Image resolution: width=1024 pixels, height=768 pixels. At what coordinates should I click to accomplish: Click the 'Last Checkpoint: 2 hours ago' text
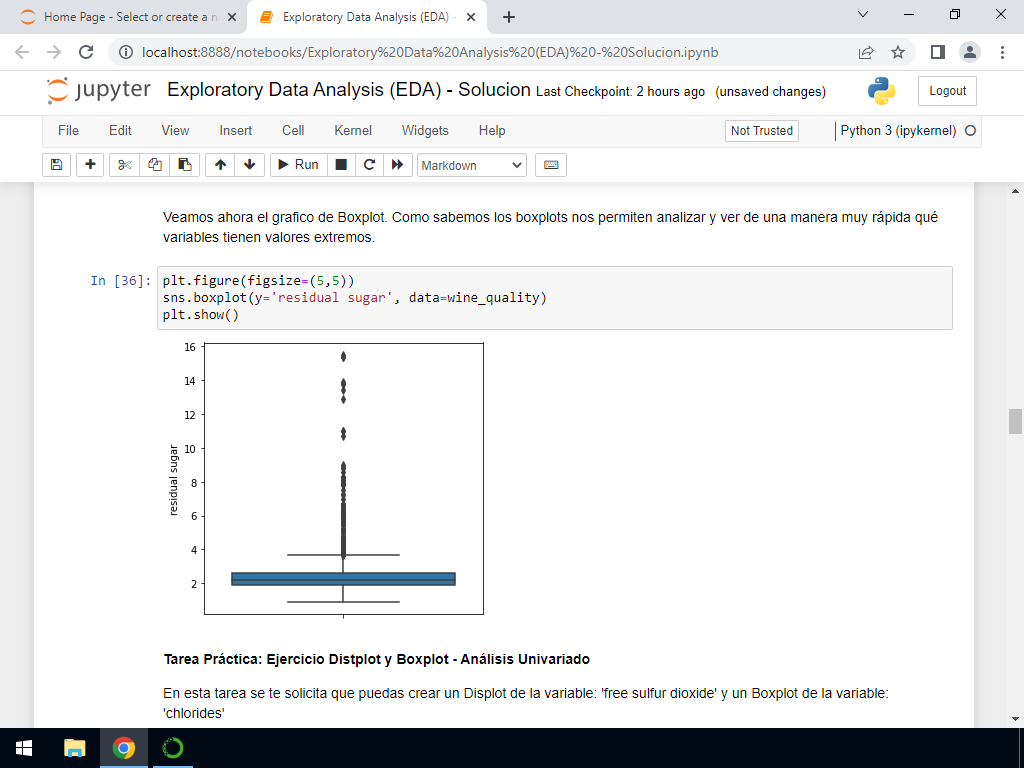pos(620,91)
